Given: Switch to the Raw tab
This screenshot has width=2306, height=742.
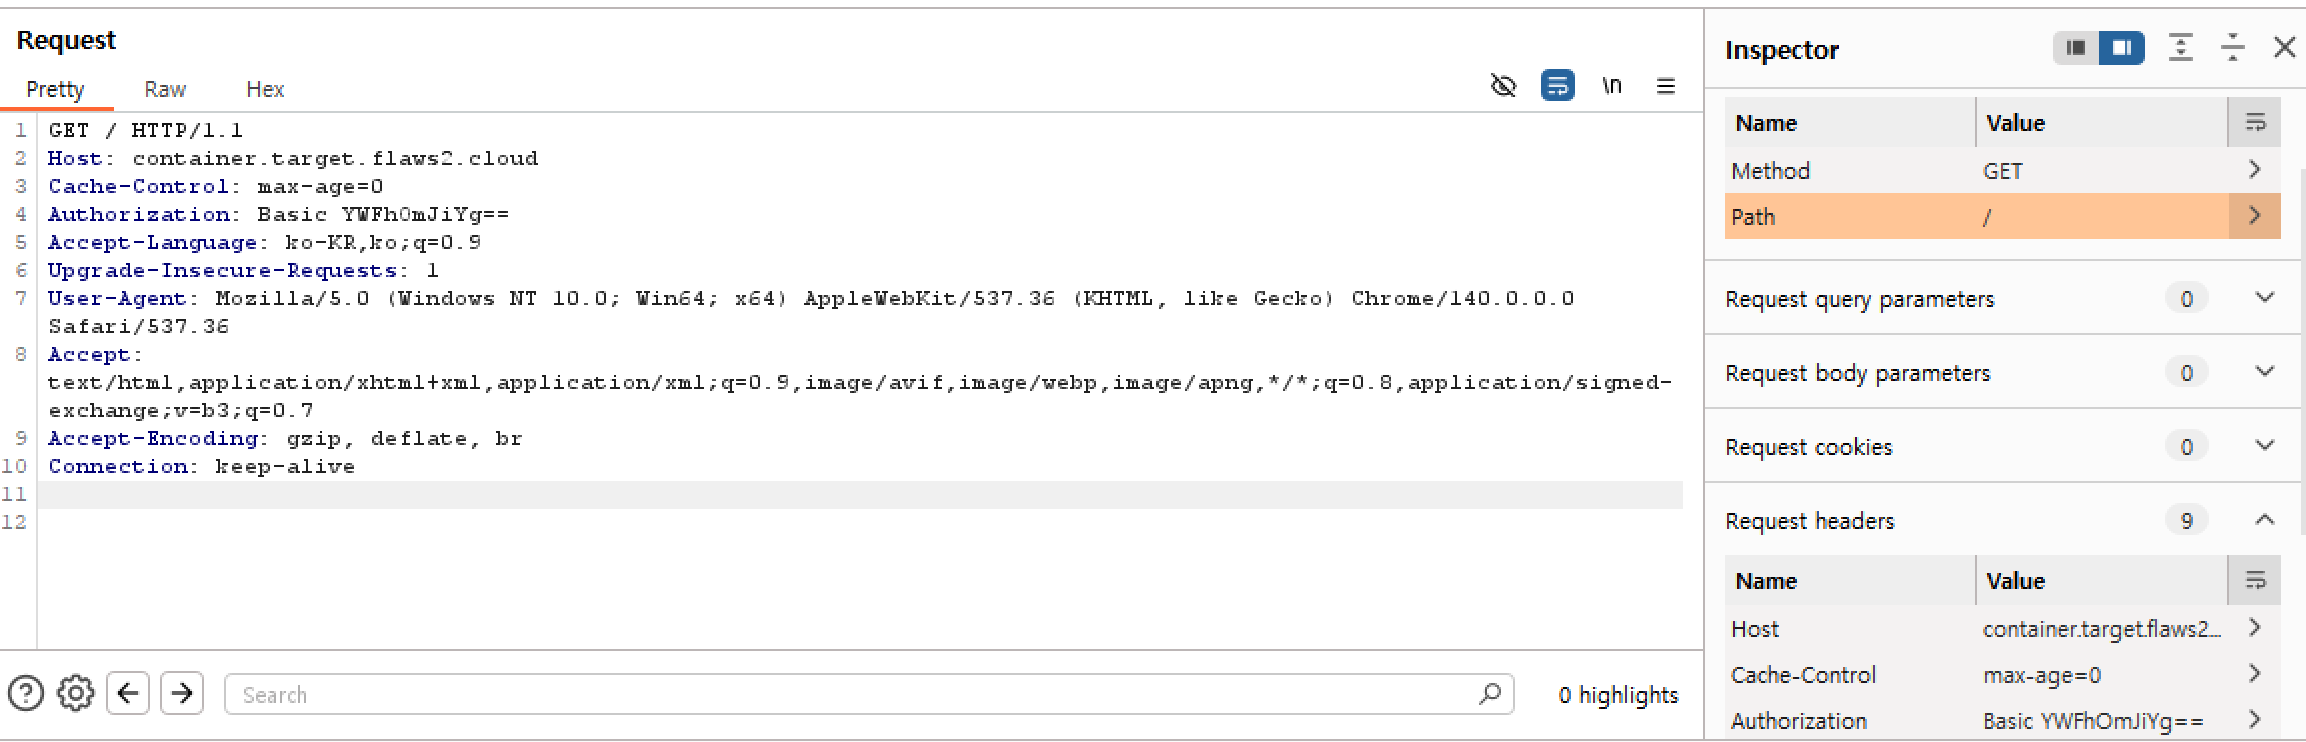Looking at the screenshot, I should (165, 89).
